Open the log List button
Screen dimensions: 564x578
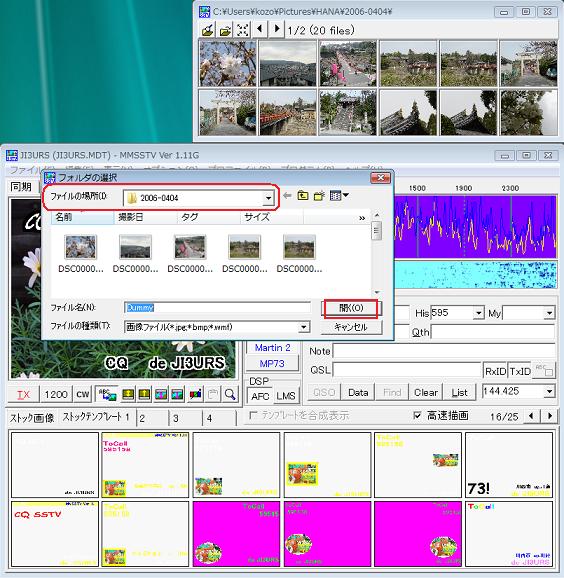pos(459,393)
